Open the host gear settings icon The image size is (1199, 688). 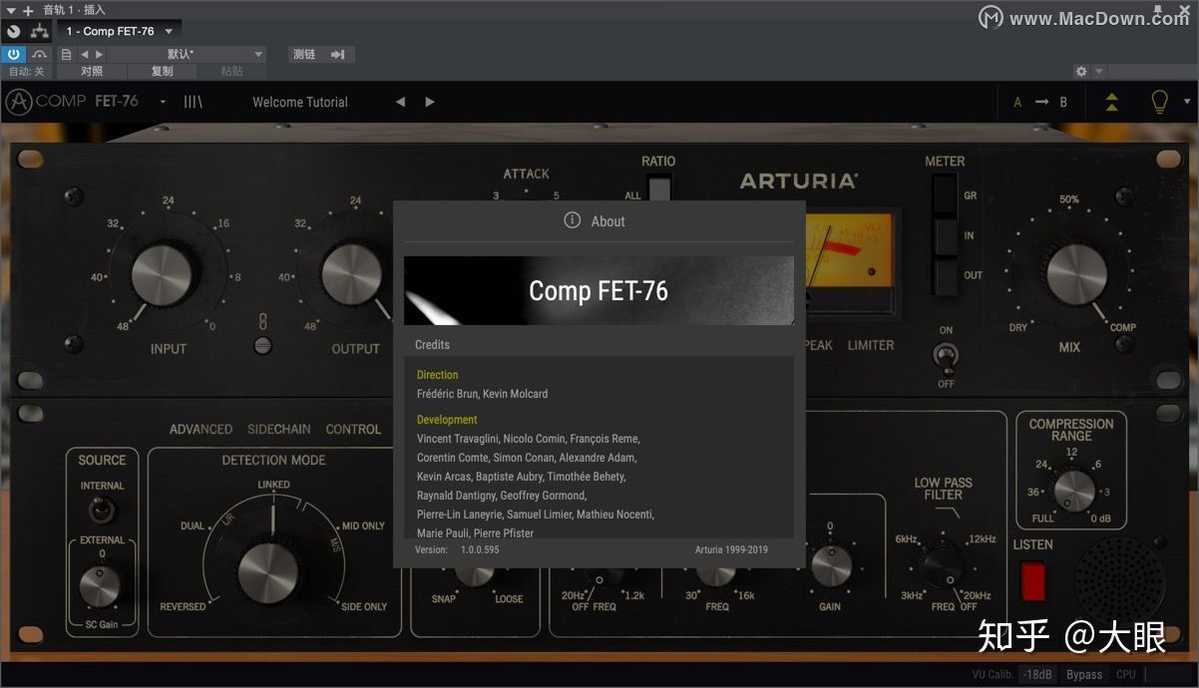1081,71
